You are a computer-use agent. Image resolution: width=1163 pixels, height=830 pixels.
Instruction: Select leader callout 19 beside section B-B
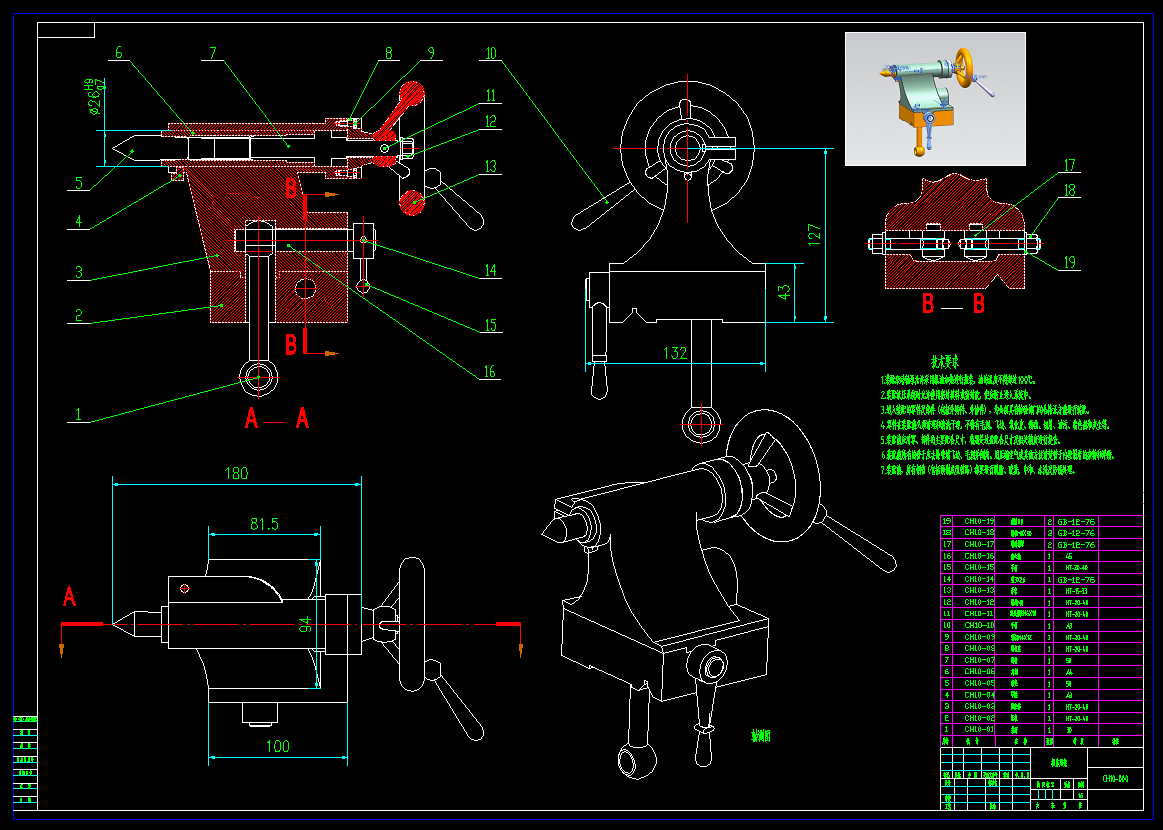pos(1070,262)
